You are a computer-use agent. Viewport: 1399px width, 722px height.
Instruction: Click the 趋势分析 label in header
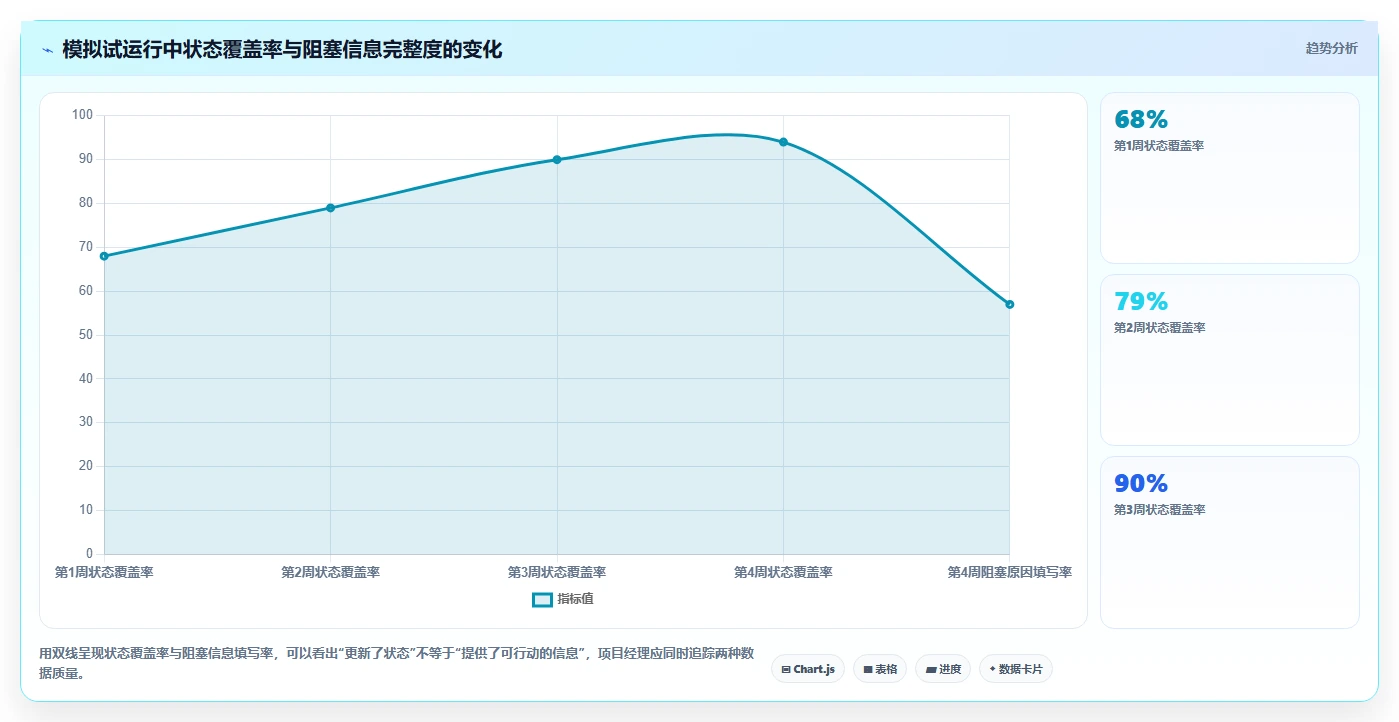1331,48
